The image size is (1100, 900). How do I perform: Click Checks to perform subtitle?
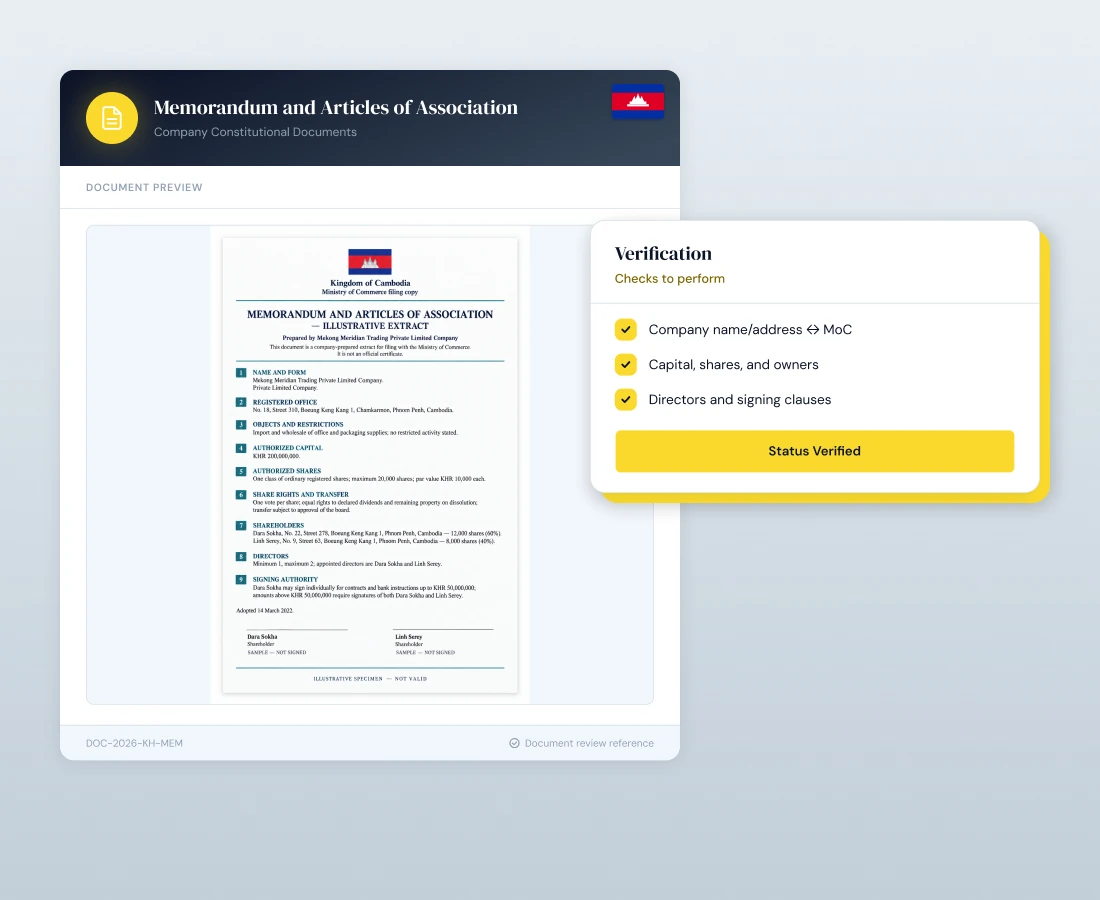[669, 278]
